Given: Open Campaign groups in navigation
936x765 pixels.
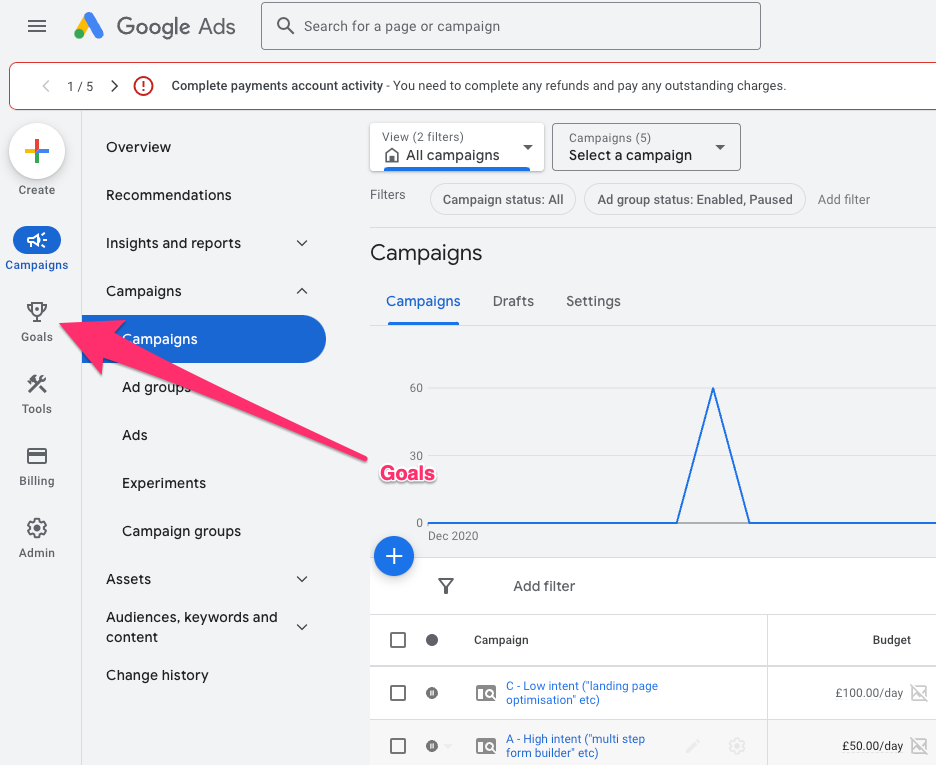Looking at the screenshot, I should pyautogui.click(x=181, y=531).
